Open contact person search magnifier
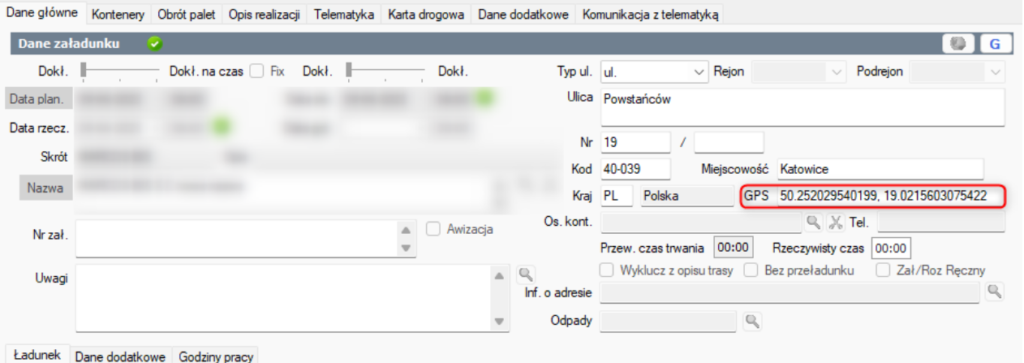Viewport: 1024px width, 363px height. coord(813,222)
